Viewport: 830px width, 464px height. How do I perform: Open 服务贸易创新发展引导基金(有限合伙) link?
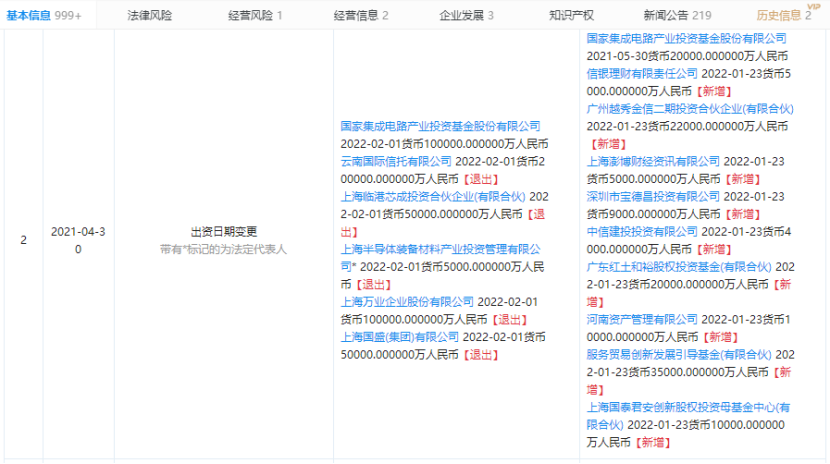(x=679, y=354)
